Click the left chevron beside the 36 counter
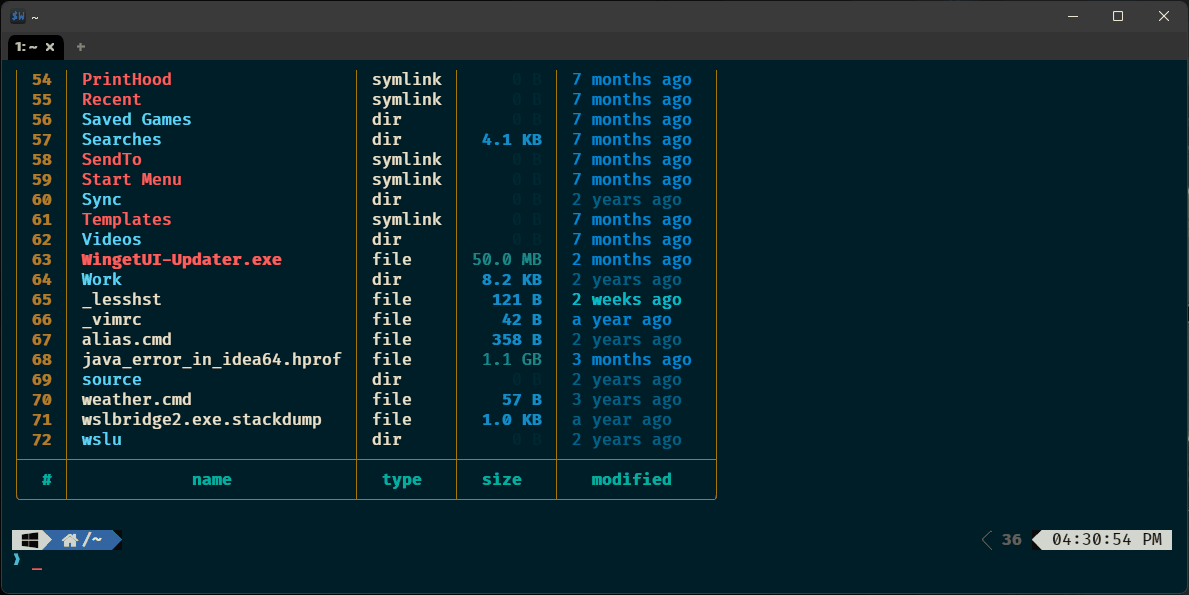1189x595 pixels. 986,539
